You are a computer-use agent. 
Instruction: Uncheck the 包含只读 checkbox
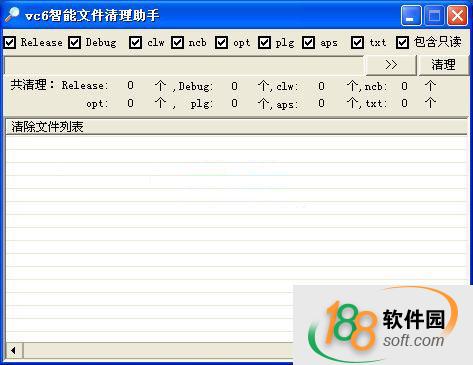coord(402,43)
